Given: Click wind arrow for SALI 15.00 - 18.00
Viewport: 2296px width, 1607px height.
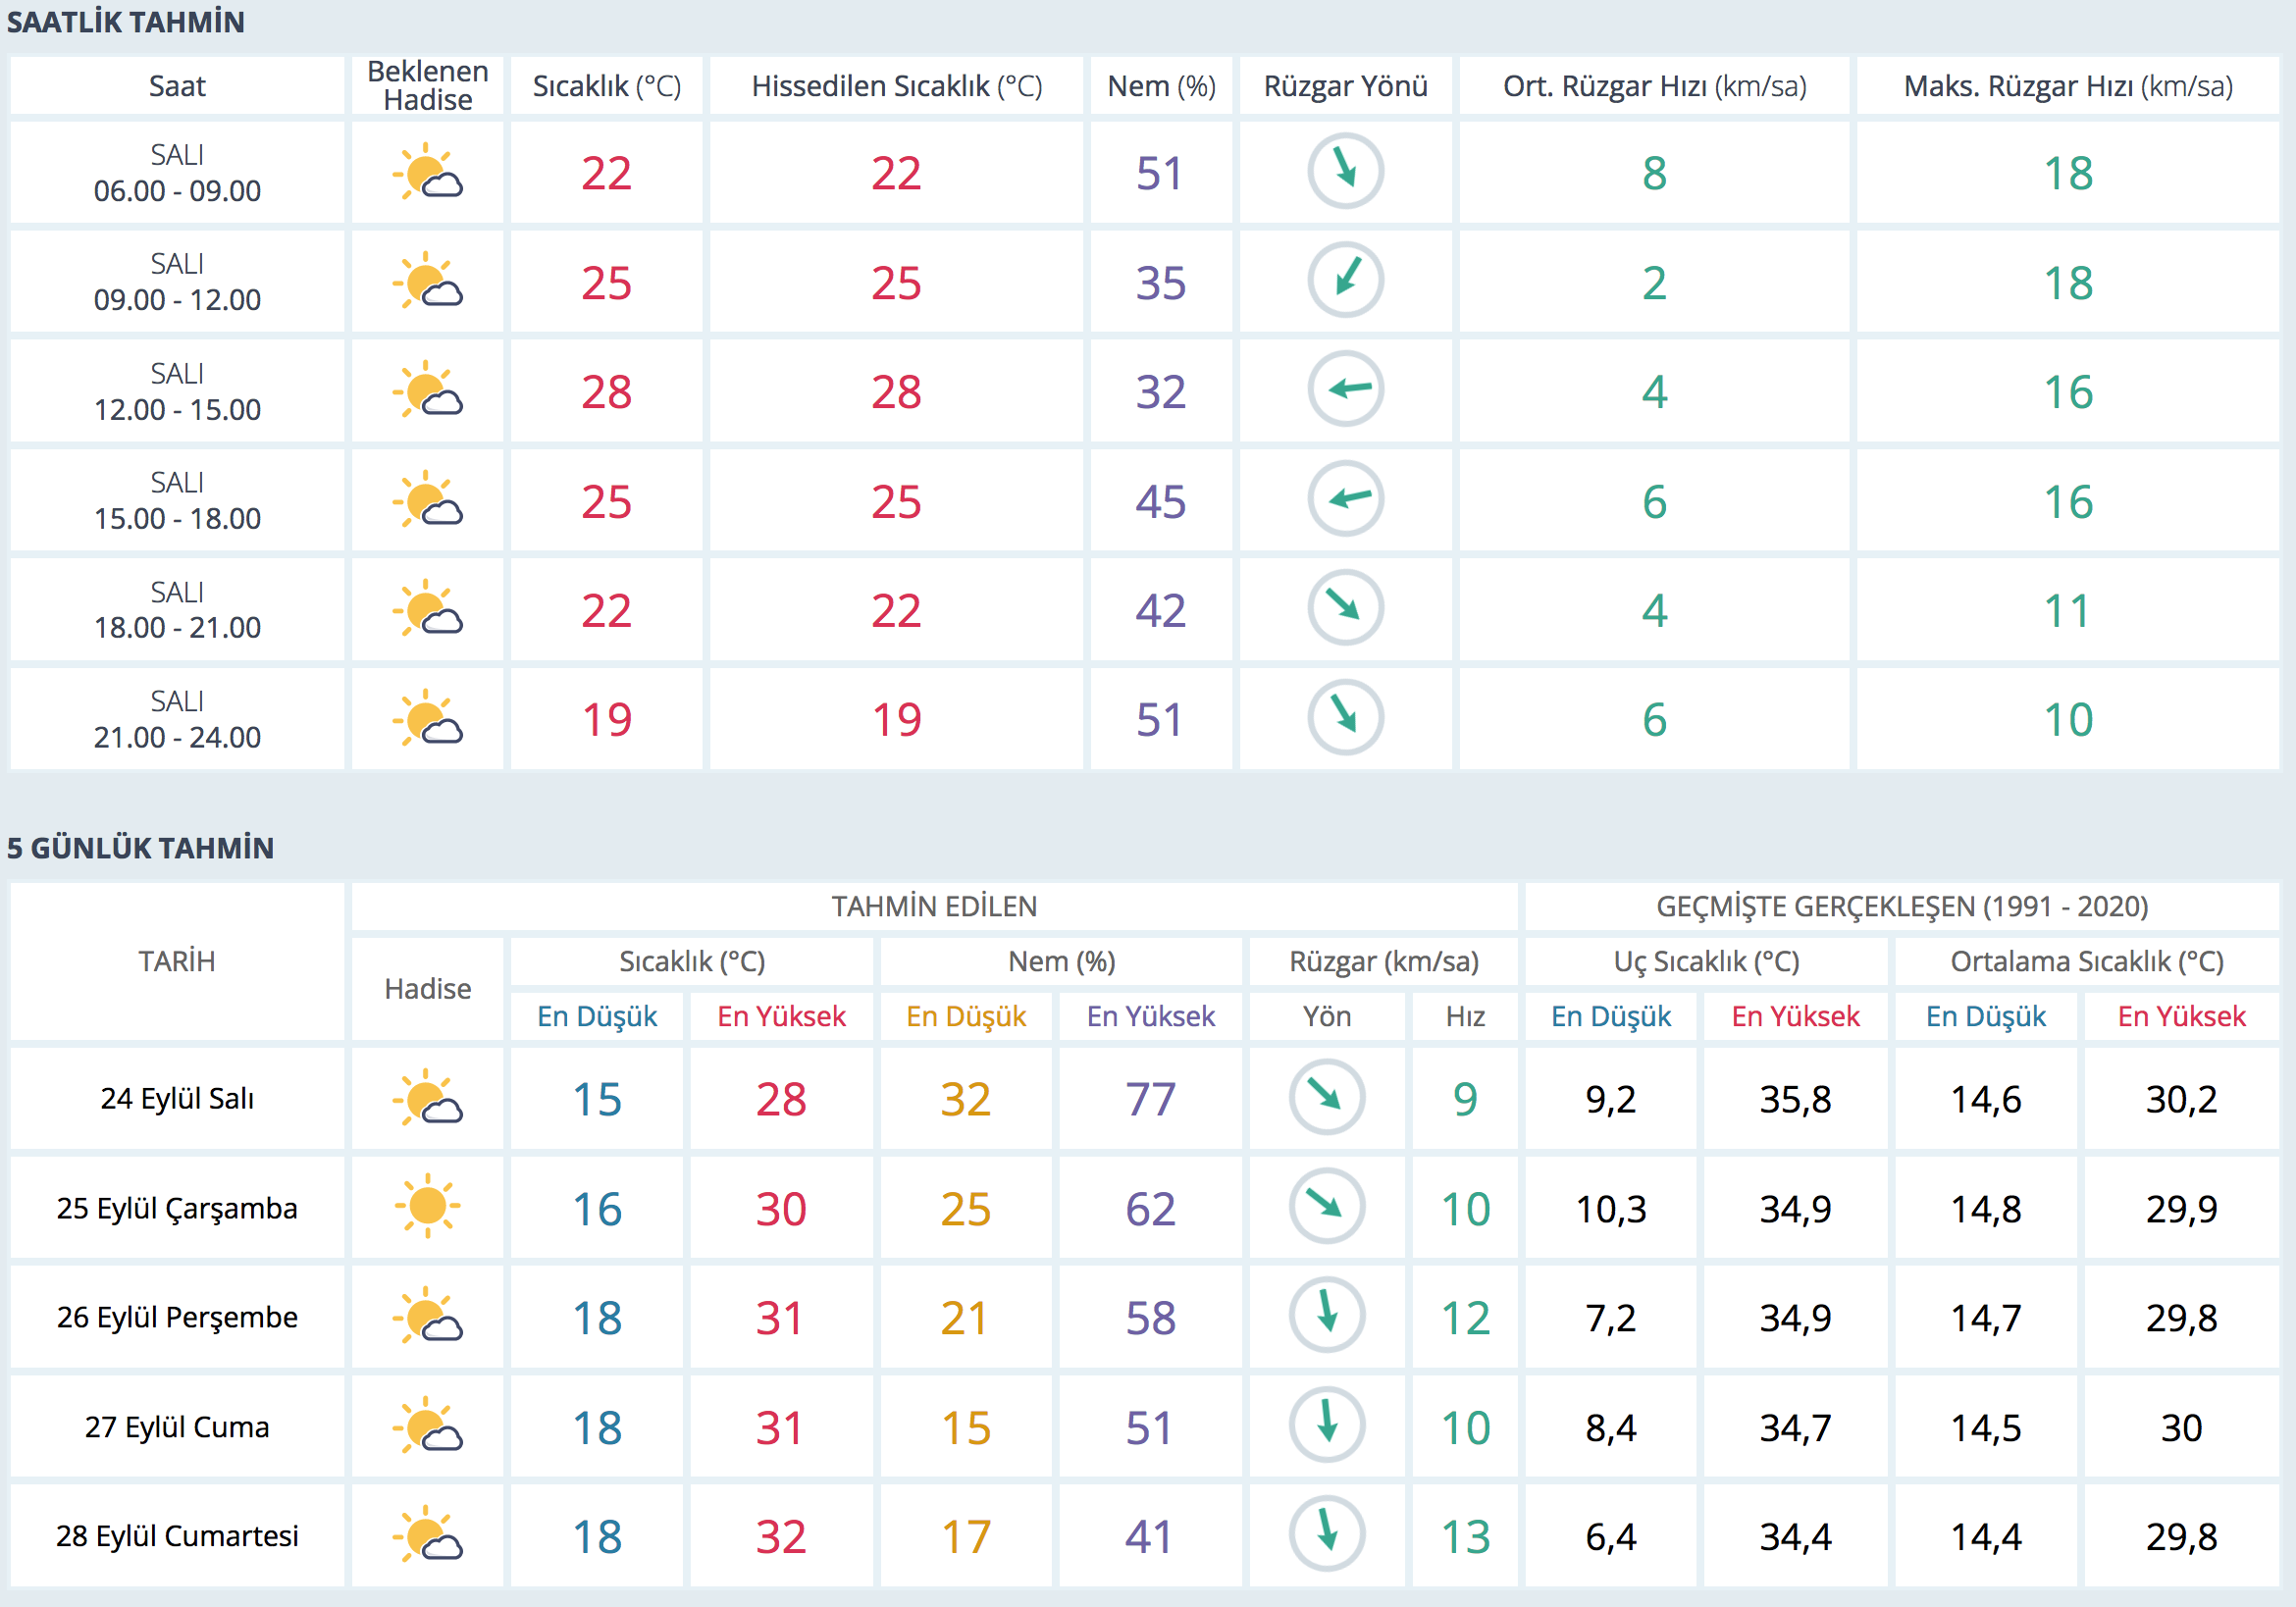Looking at the screenshot, I should (x=1345, y=499).
